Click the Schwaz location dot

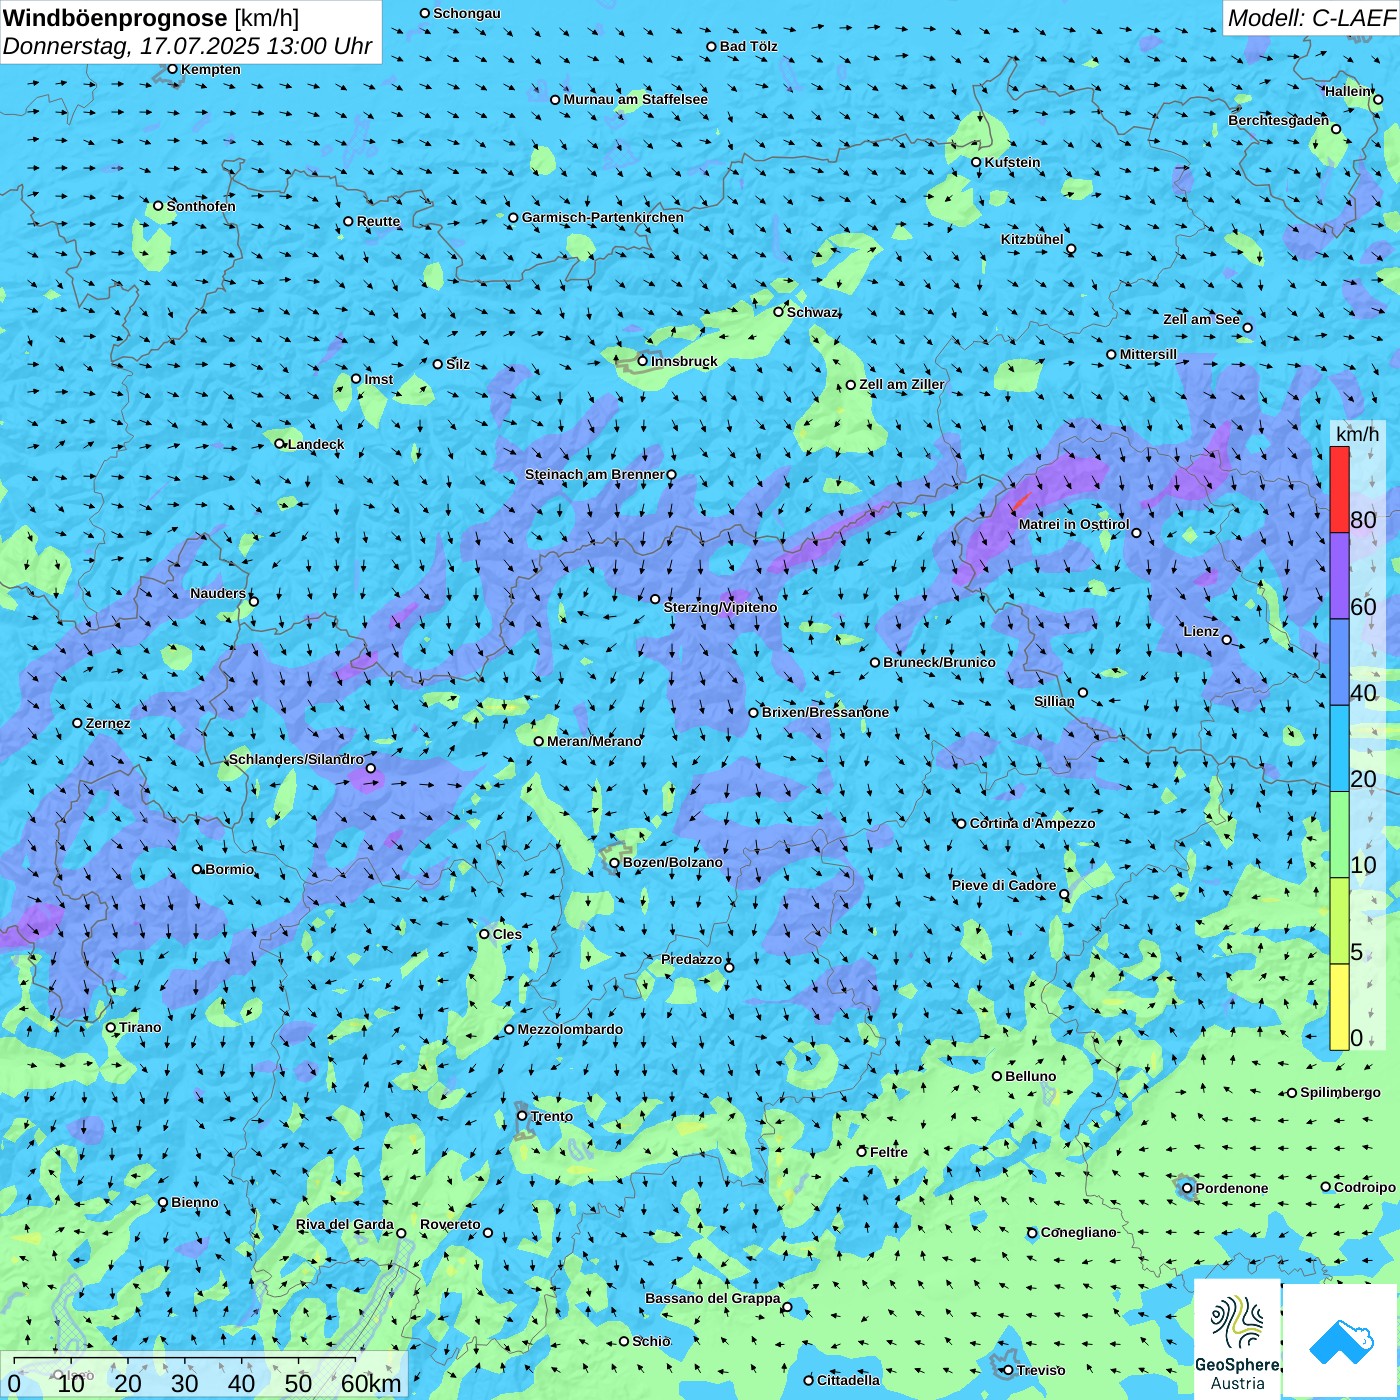pyautogui.click(x=778, y=312)
